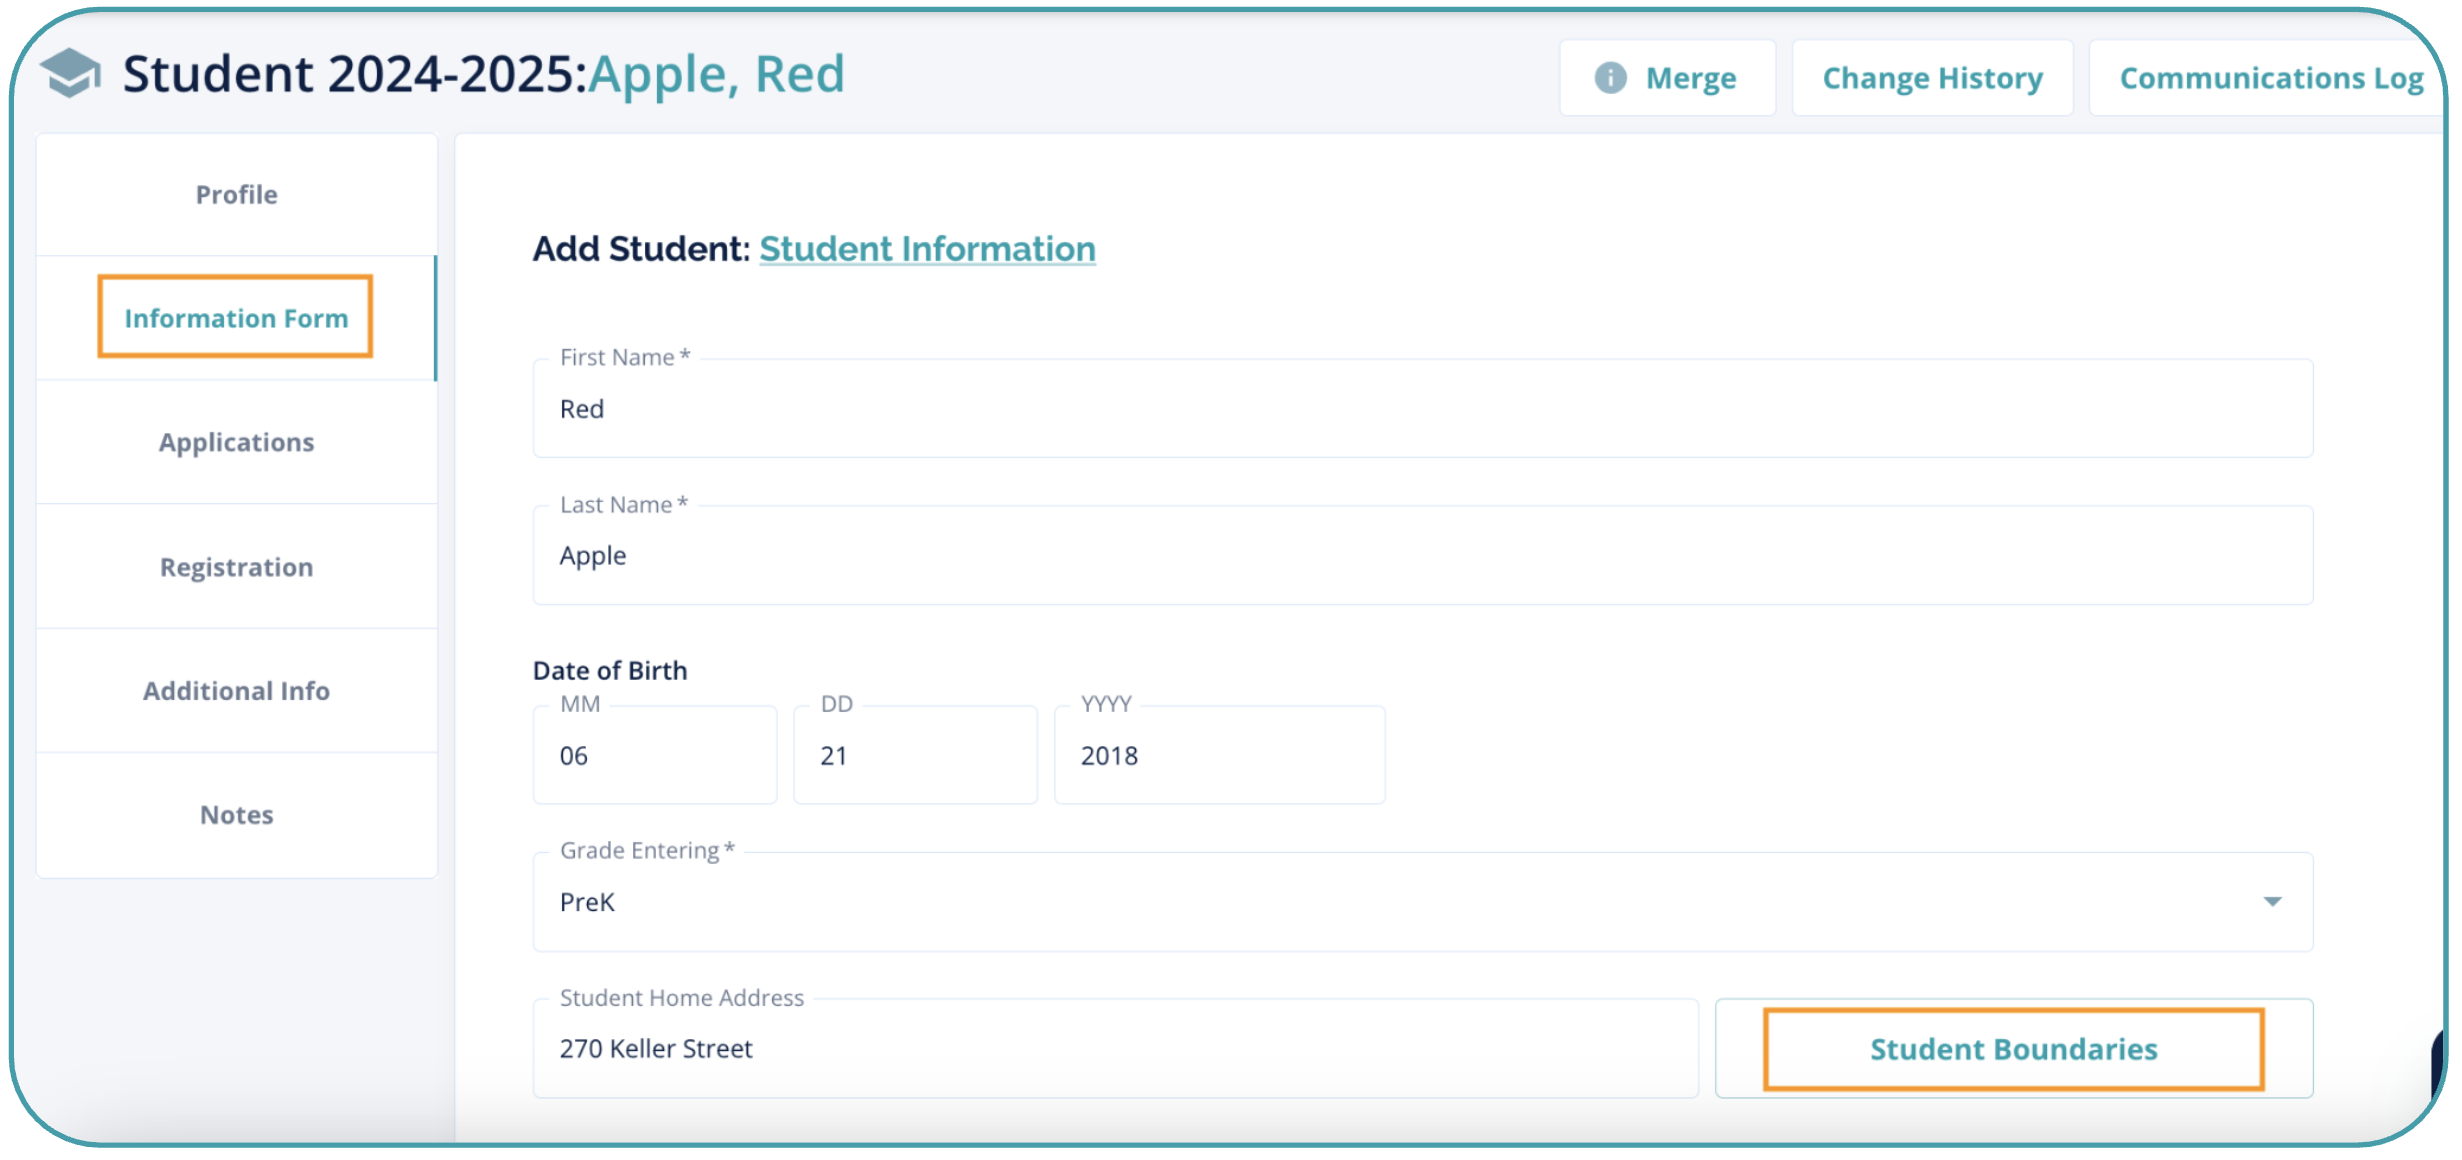Image resolution: width=2462 pixels, height=1160 pixels.
Task: Click the Student Boundaries button
Action: coord(2013,1049)
